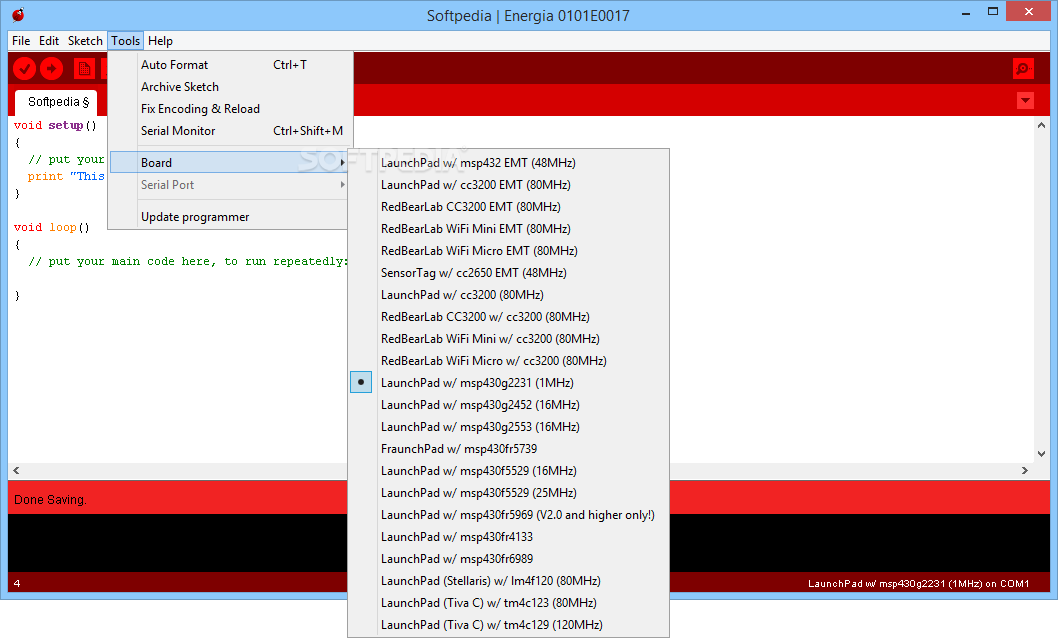The width and height of the screenshot is (1058, 638).
Task: Click the Upload arrow toolbar button
Action: (x=51, y=68)
